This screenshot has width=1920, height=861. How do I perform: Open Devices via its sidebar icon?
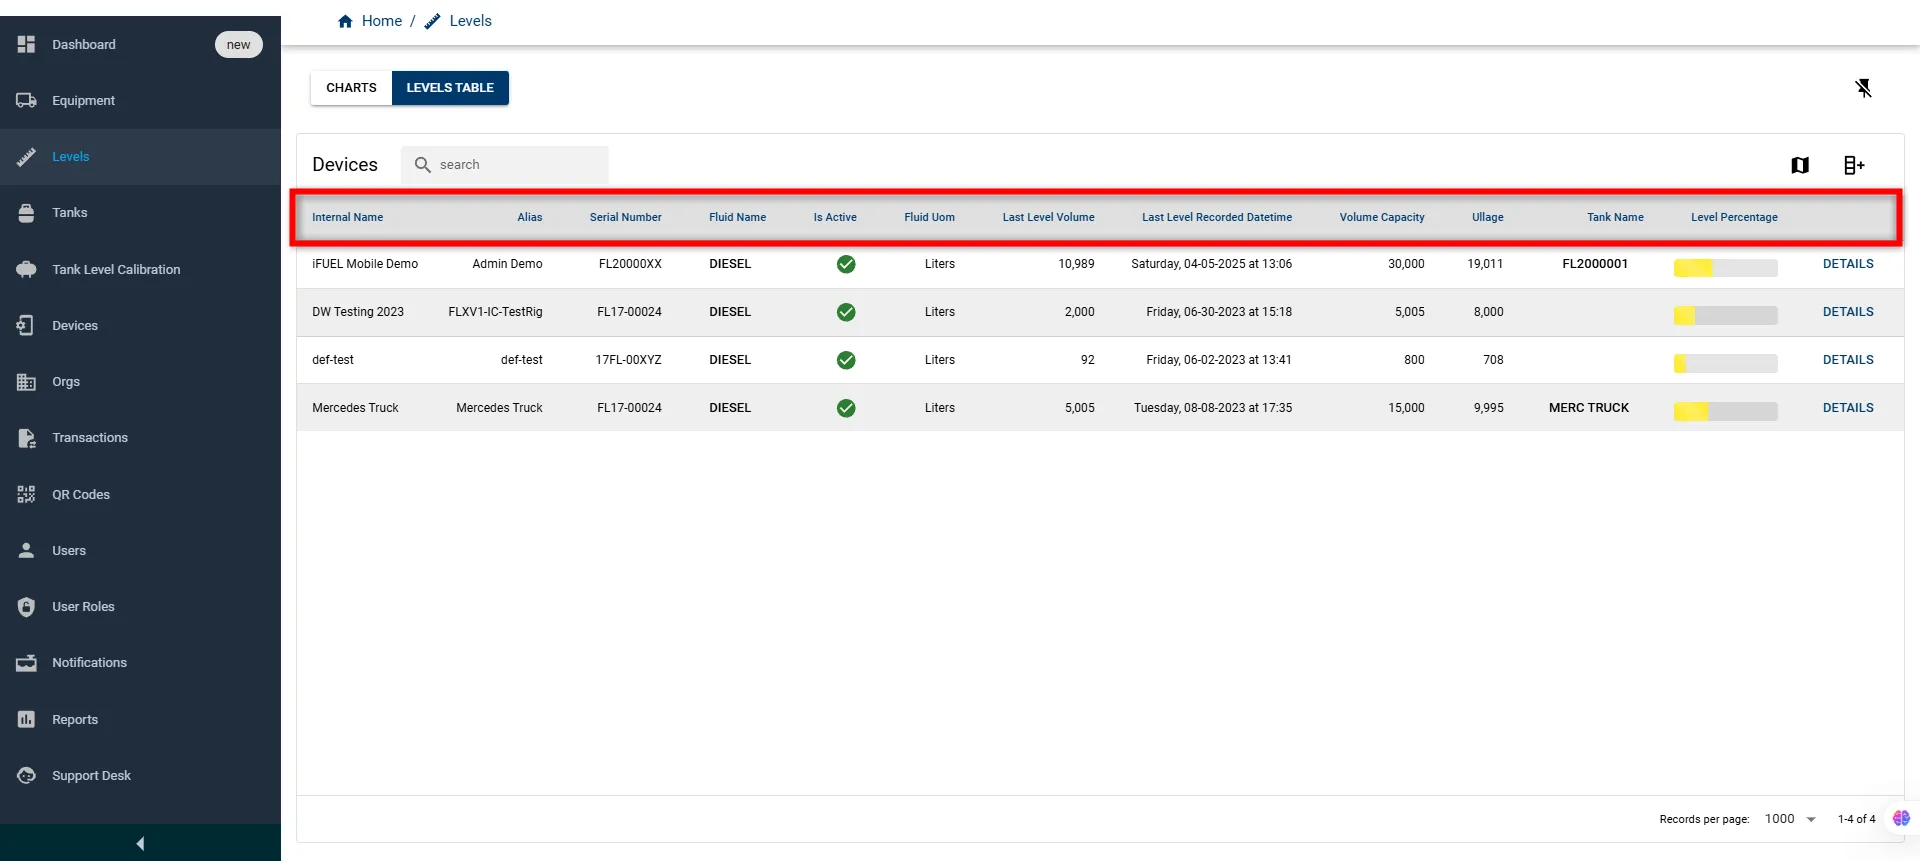pyautogui.click(x=27, y=325)
